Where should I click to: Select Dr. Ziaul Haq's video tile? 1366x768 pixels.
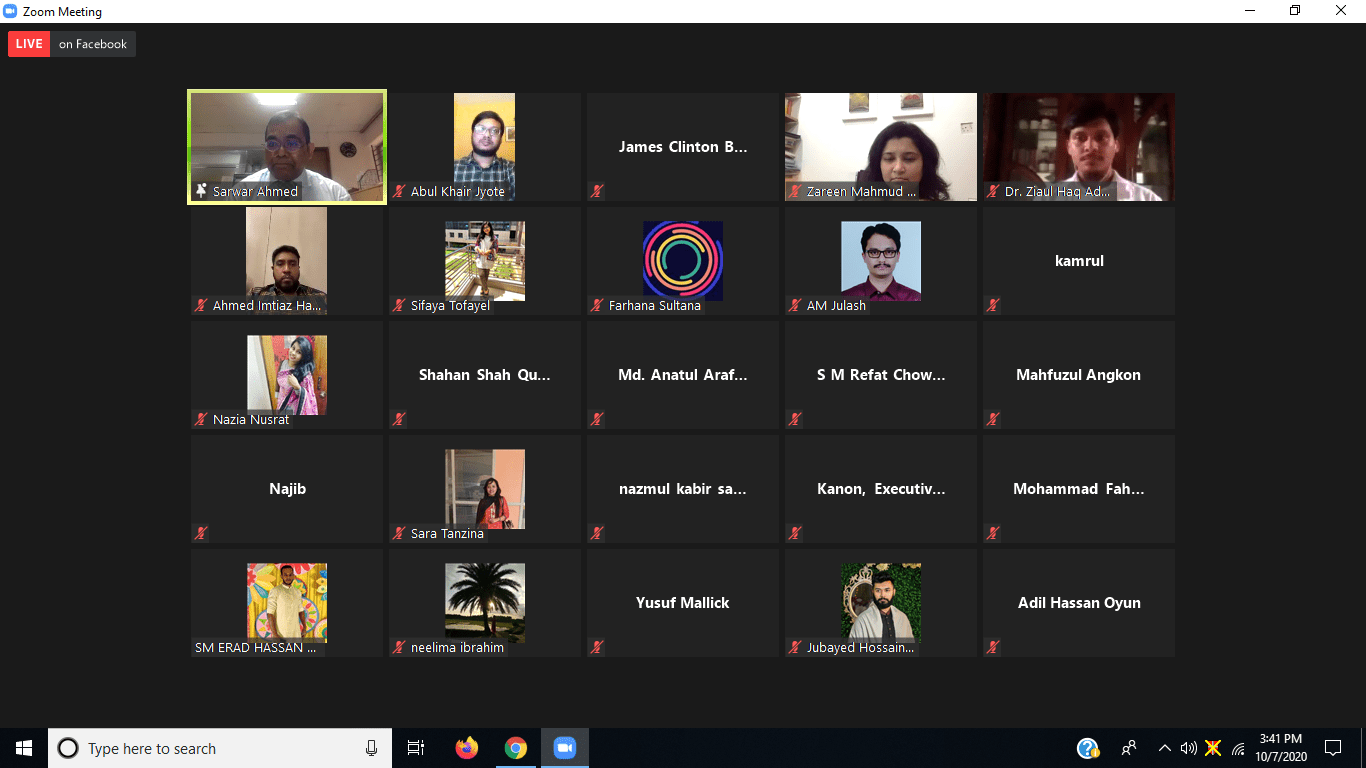click(x=1079, y=146)
